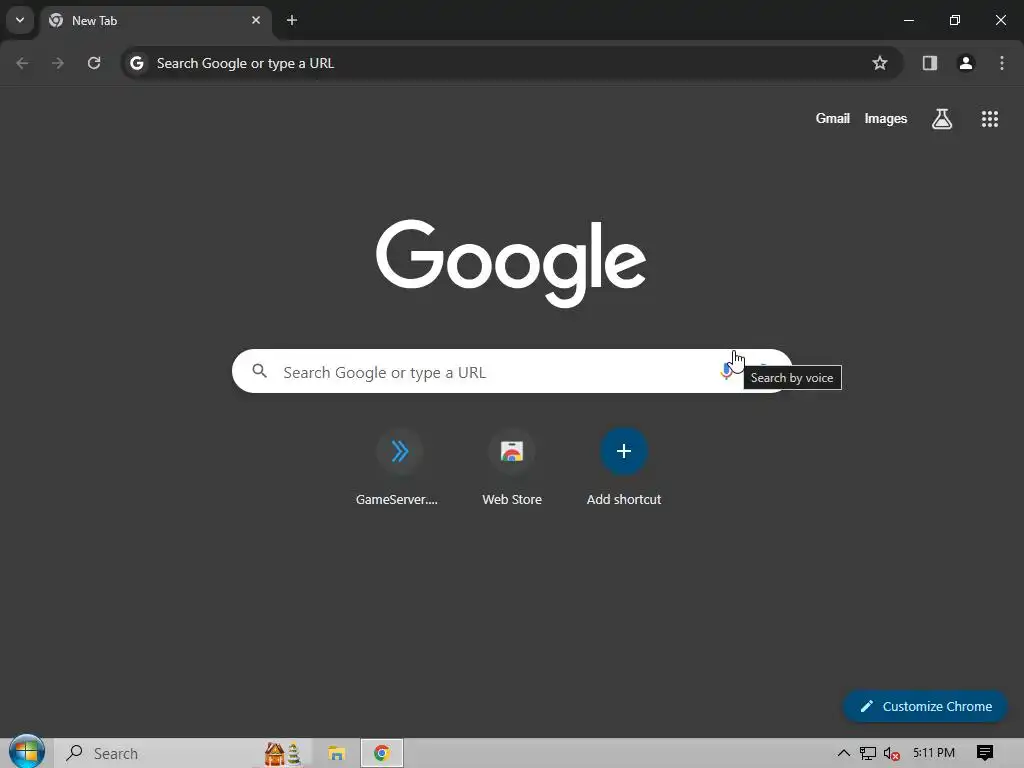
Task: Open the Gmail link
Action: [x=833, y=119]
